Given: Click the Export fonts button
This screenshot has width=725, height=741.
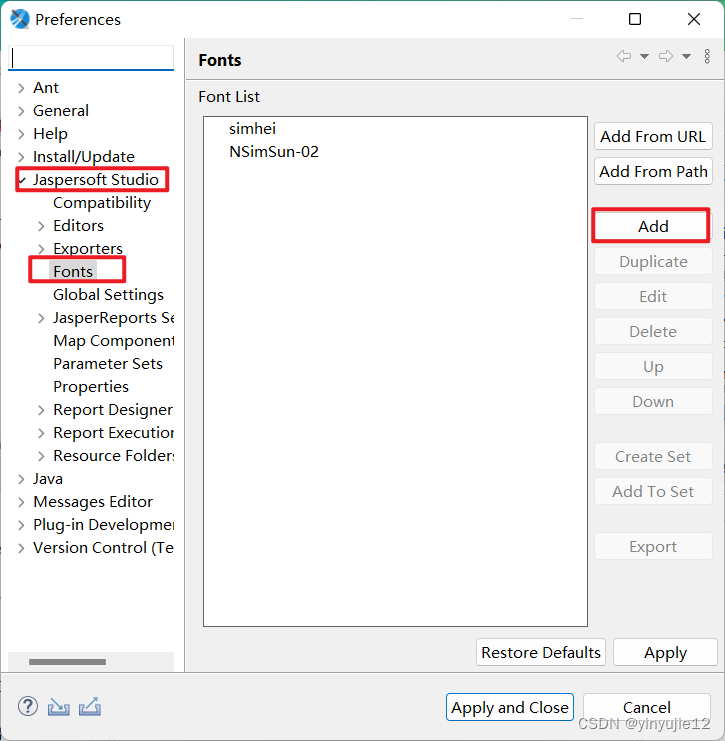Looking at the screenshot, I should 653,546.
